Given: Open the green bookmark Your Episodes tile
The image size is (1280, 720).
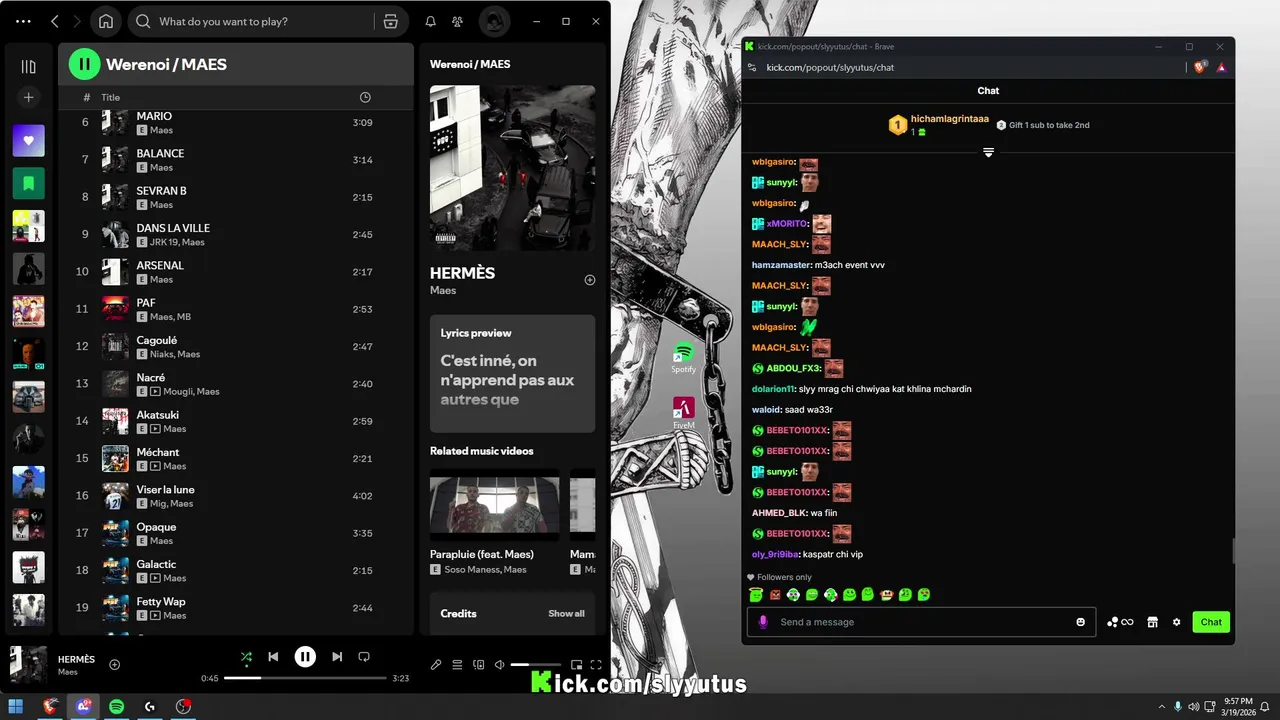Looking at the screenshot, I should (28, 183).
